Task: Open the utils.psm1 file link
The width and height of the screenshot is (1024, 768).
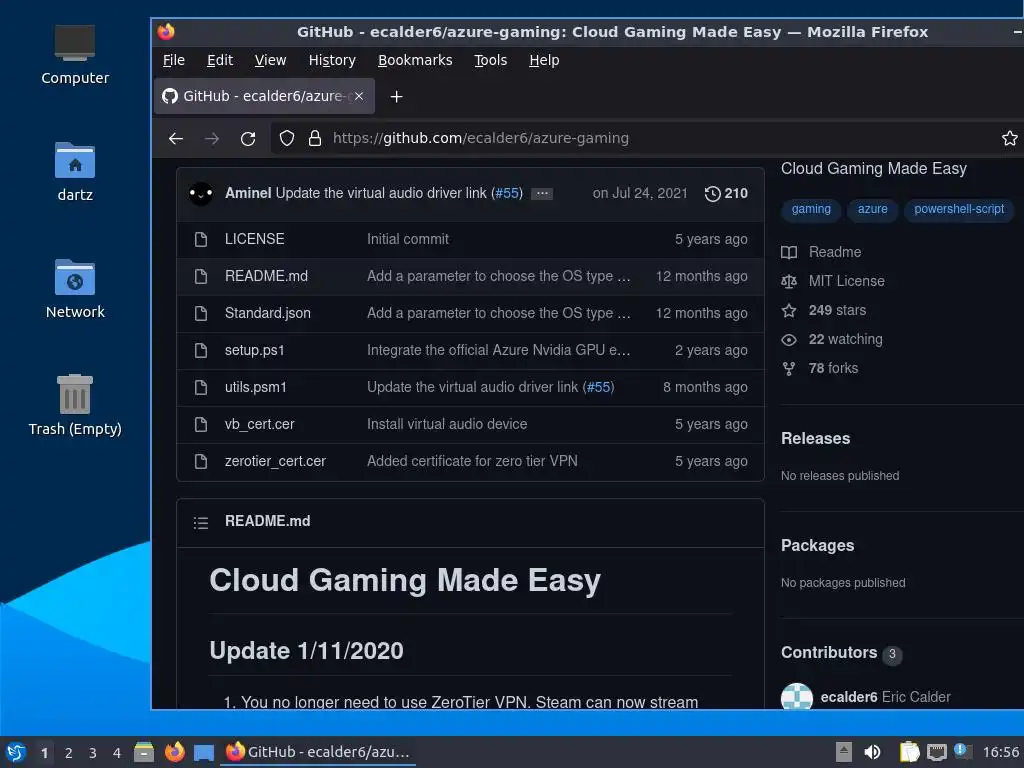Action: (x=255, y=387)
